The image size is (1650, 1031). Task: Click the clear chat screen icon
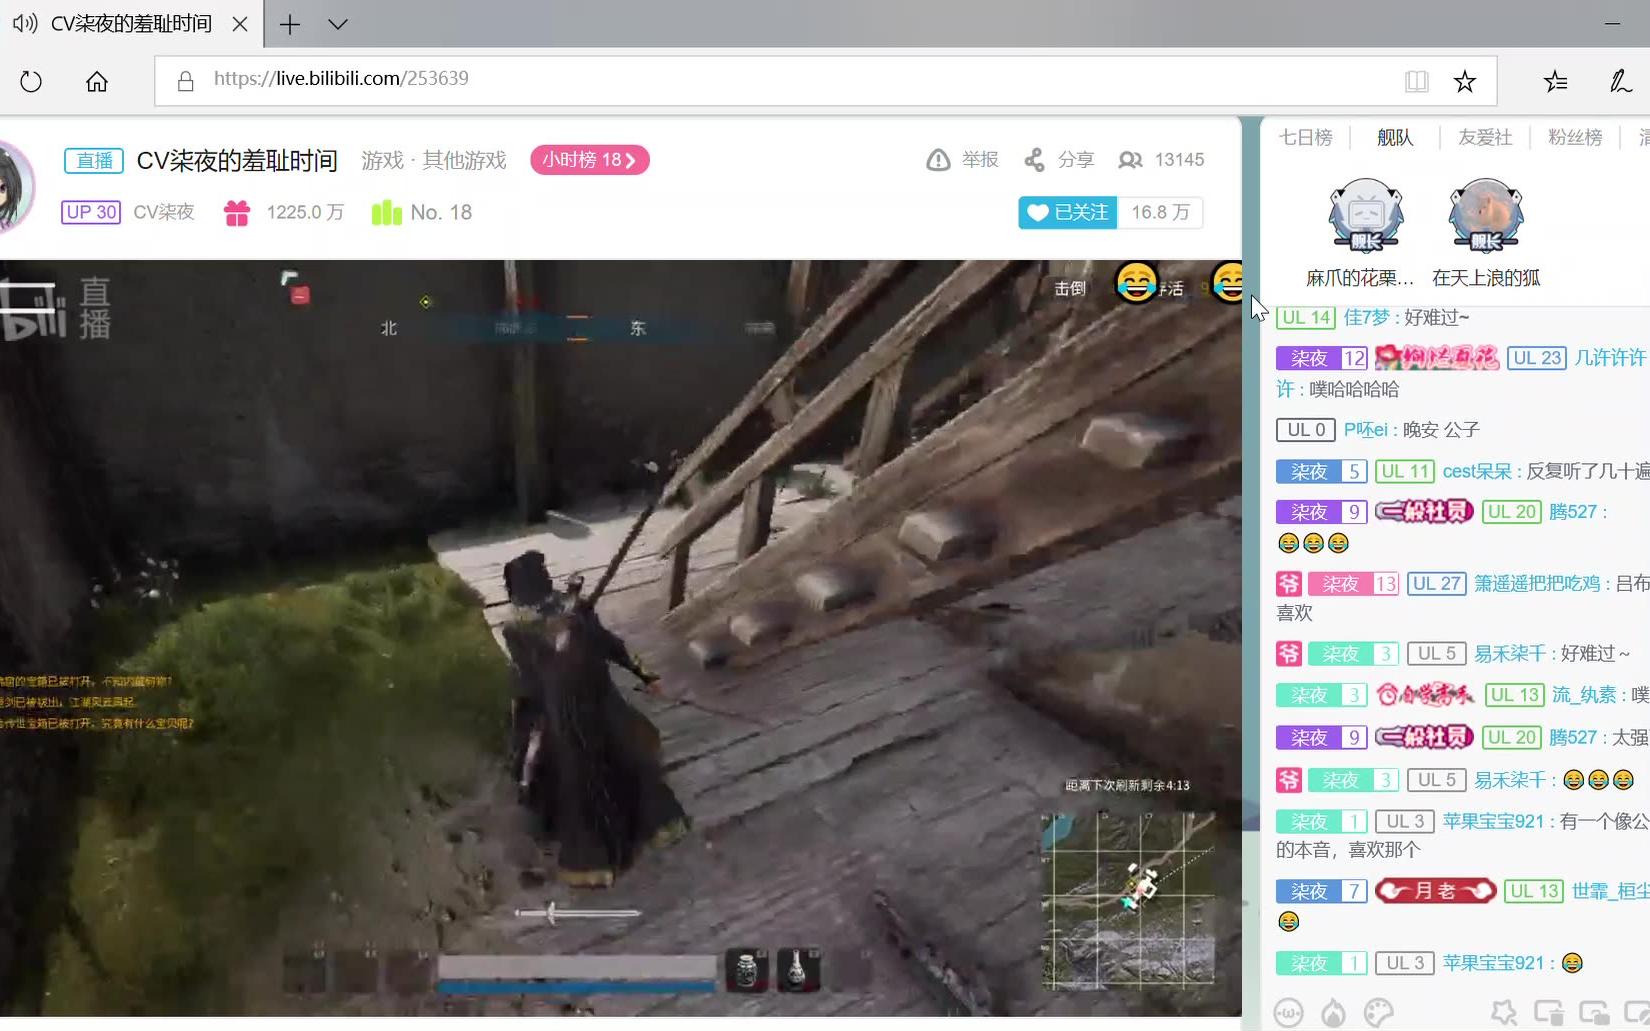pyautogui.click(x=1548, y=1012)
